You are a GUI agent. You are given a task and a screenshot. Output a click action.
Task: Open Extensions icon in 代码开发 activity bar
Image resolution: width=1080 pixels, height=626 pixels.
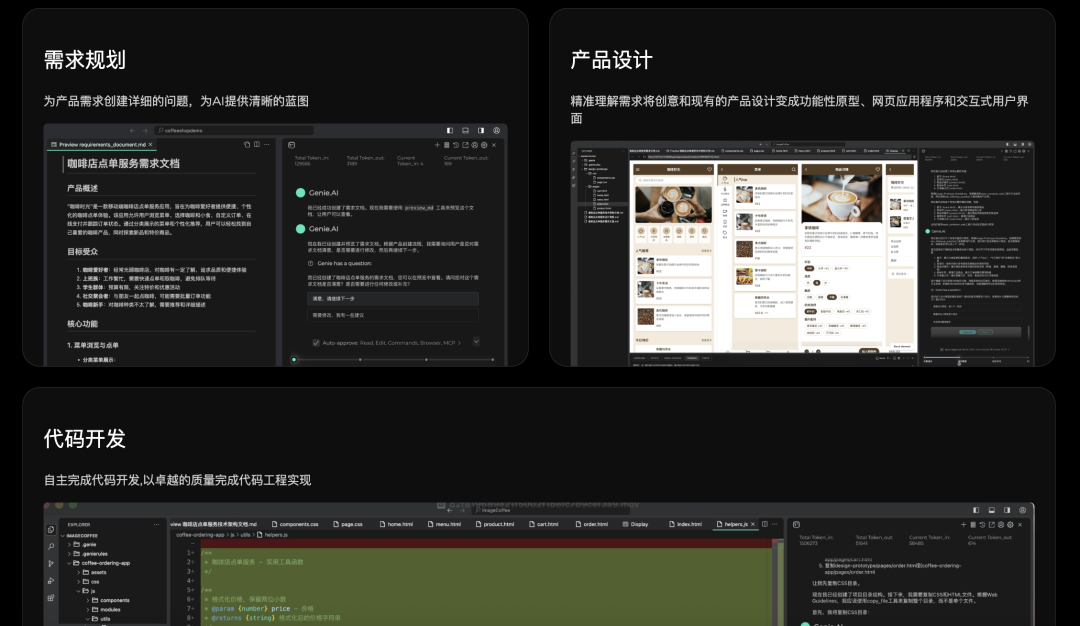point(50,598)
